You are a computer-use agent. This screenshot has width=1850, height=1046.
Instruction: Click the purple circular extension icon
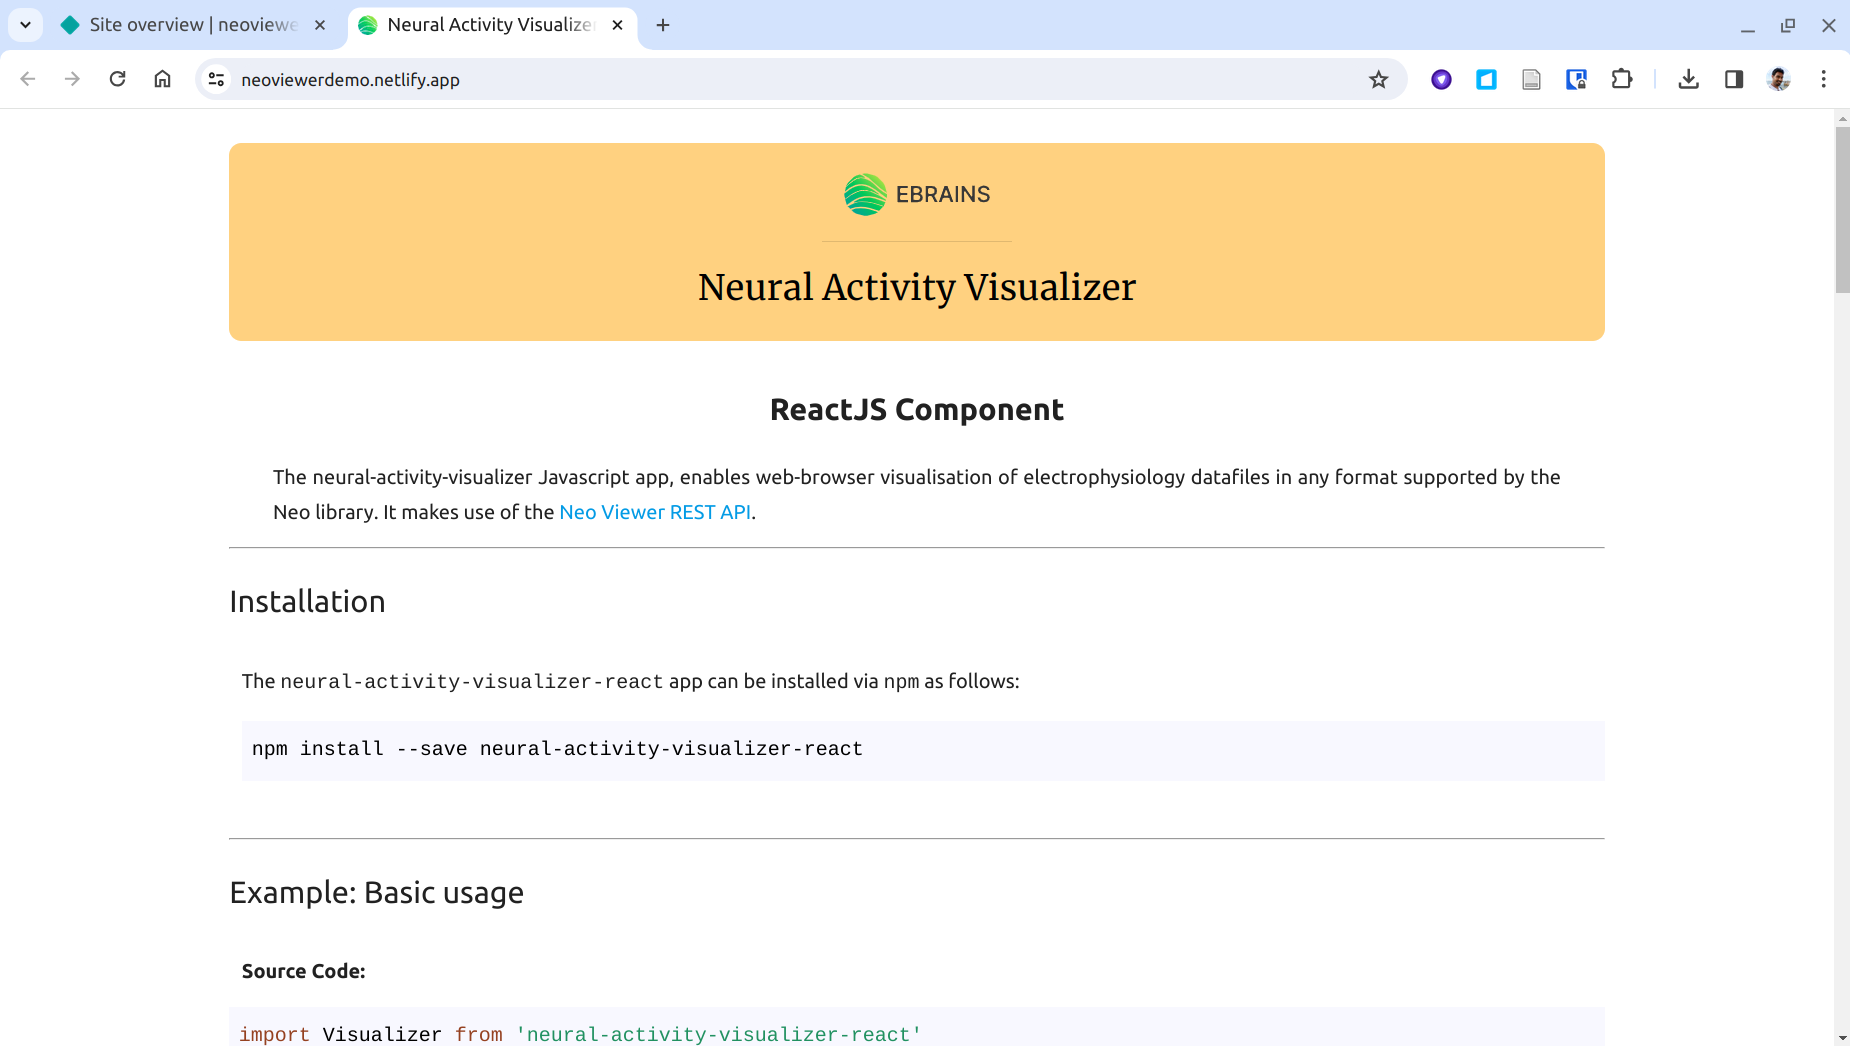coord(1440,79)
